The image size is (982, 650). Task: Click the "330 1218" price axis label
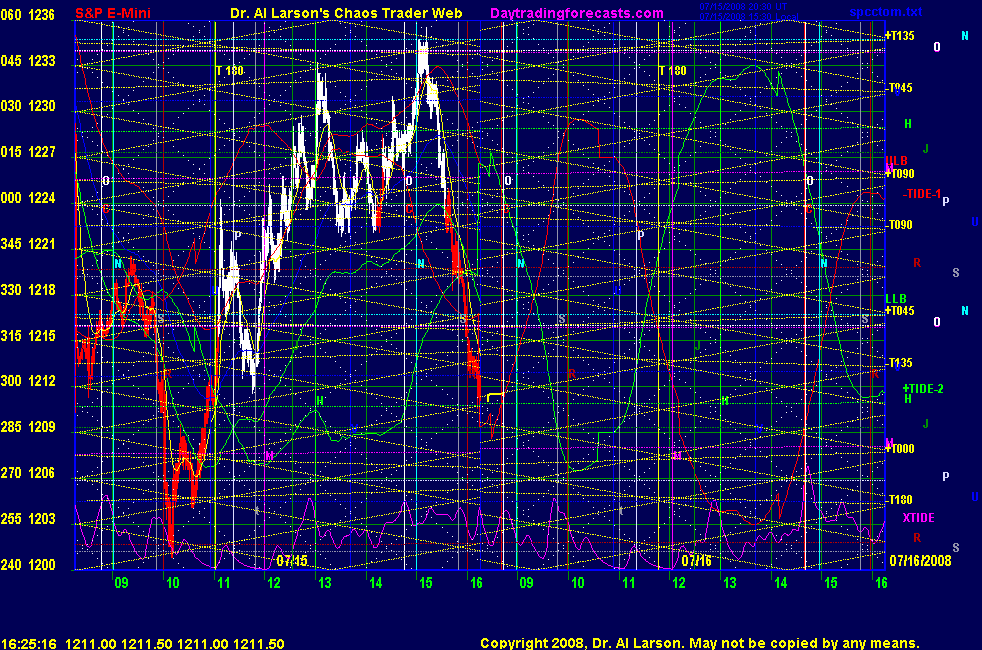pos(28,290)
